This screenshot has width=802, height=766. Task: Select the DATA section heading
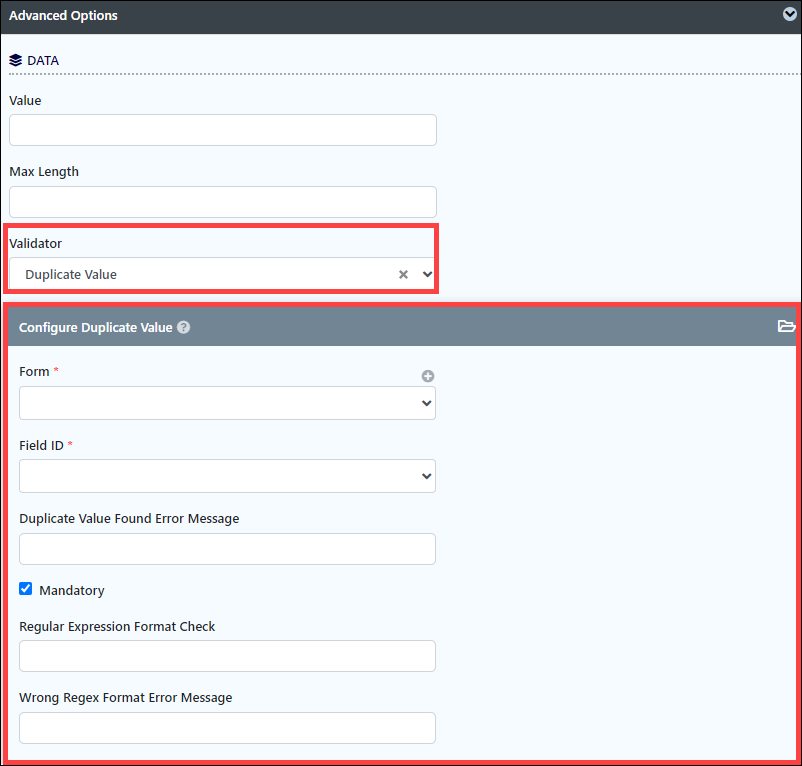[43, 60]
